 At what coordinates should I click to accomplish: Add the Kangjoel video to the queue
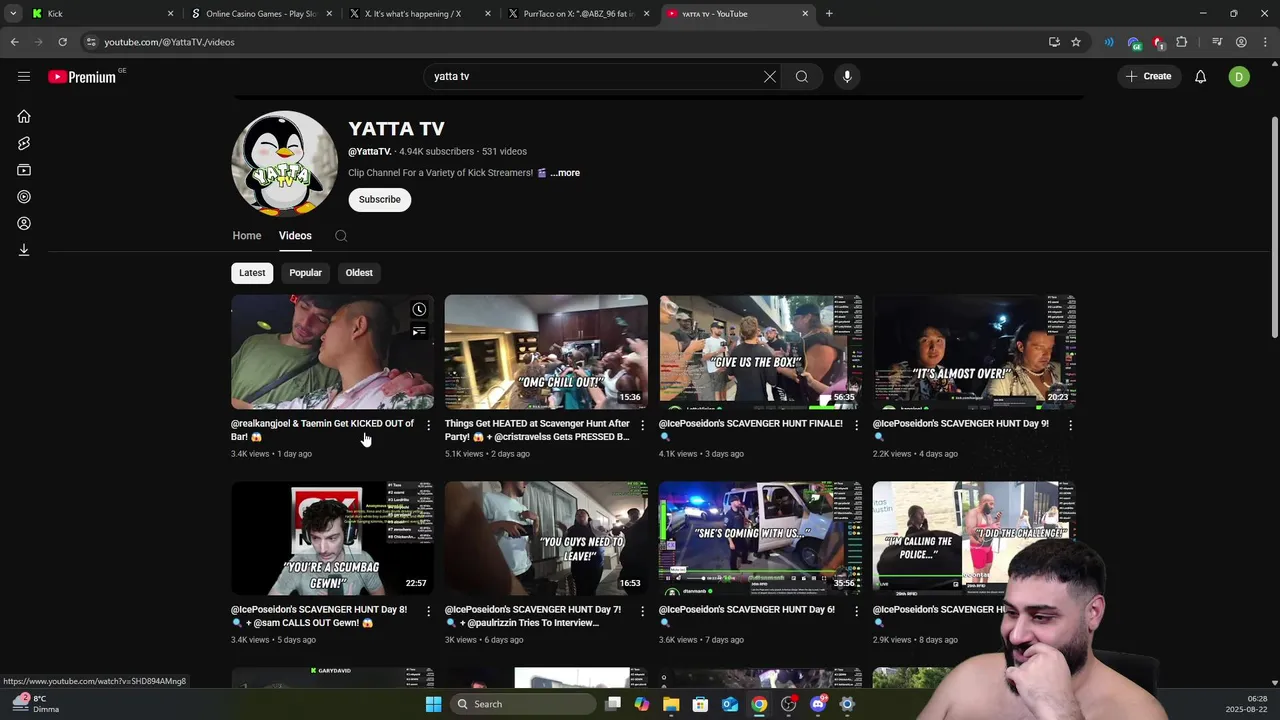coord(419,331)
